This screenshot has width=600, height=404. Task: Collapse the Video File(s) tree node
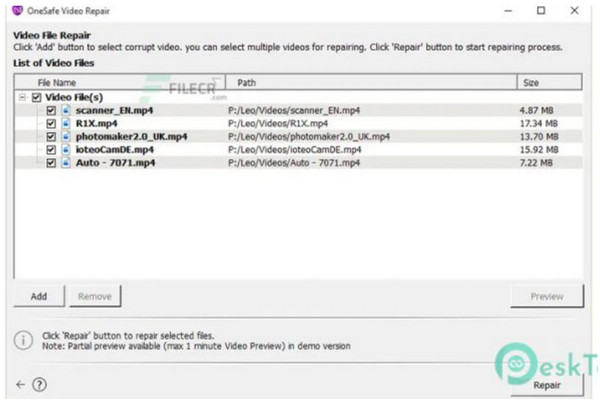(x=22, y=98)
